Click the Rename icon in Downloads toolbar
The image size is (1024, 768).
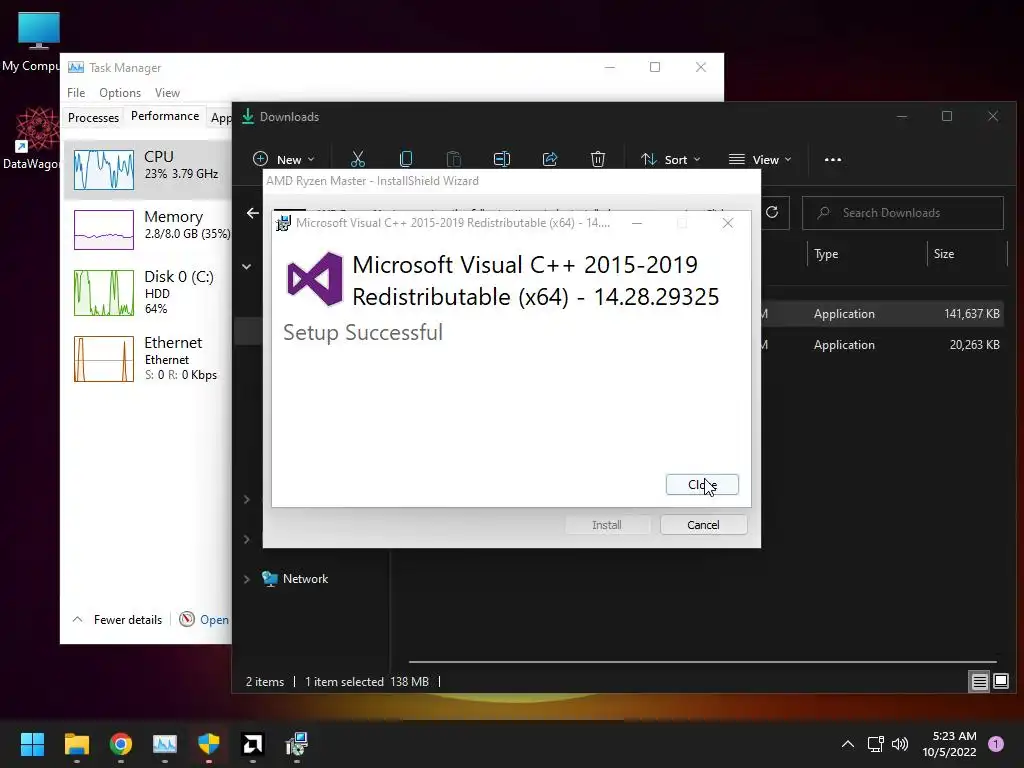(502, 159)
